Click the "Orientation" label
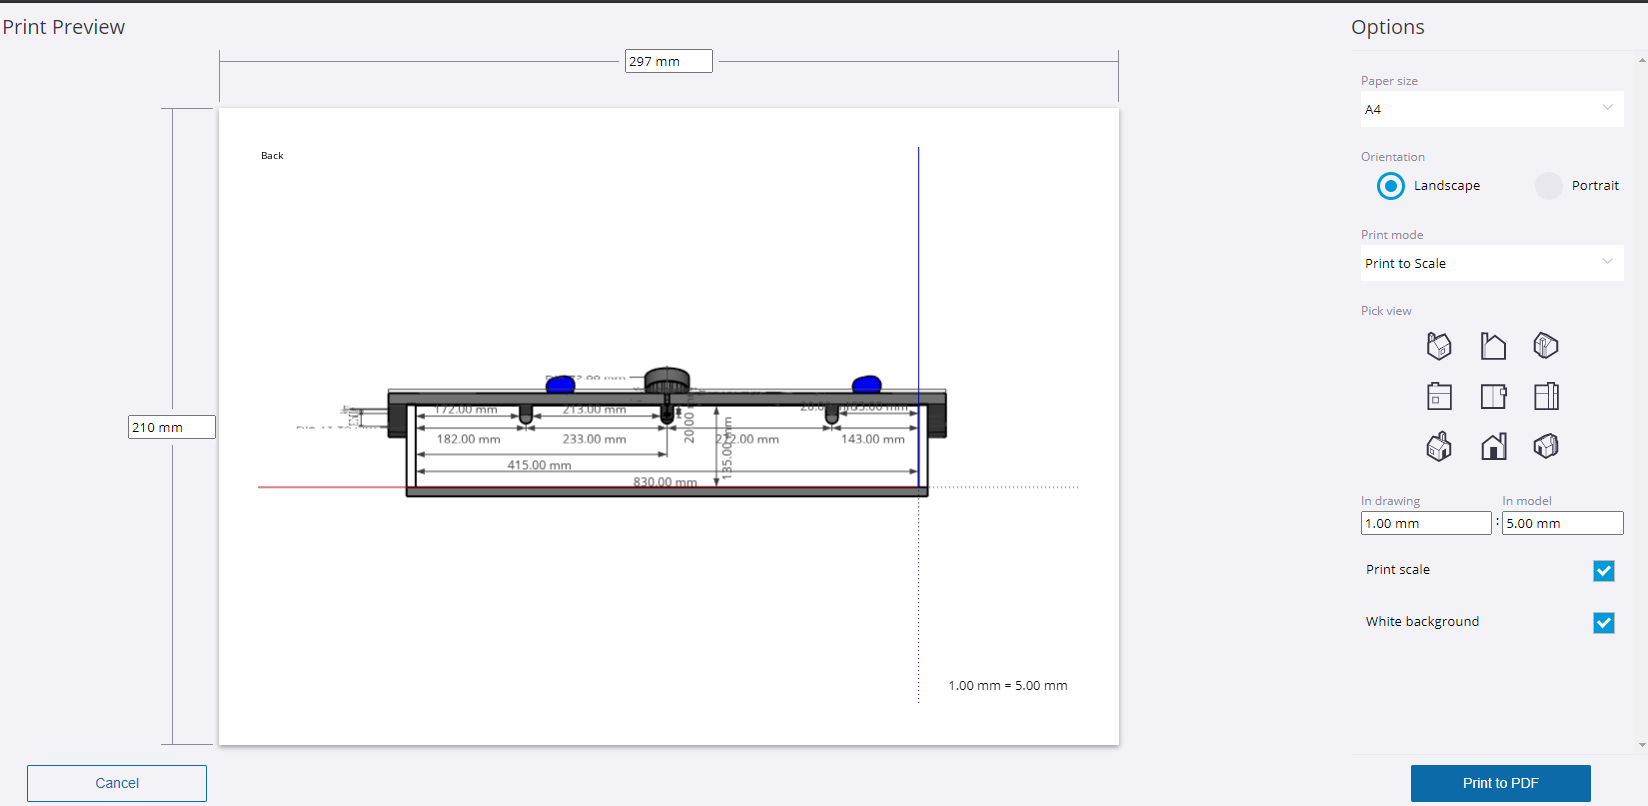1648x806 pixels. [1393, 157]
